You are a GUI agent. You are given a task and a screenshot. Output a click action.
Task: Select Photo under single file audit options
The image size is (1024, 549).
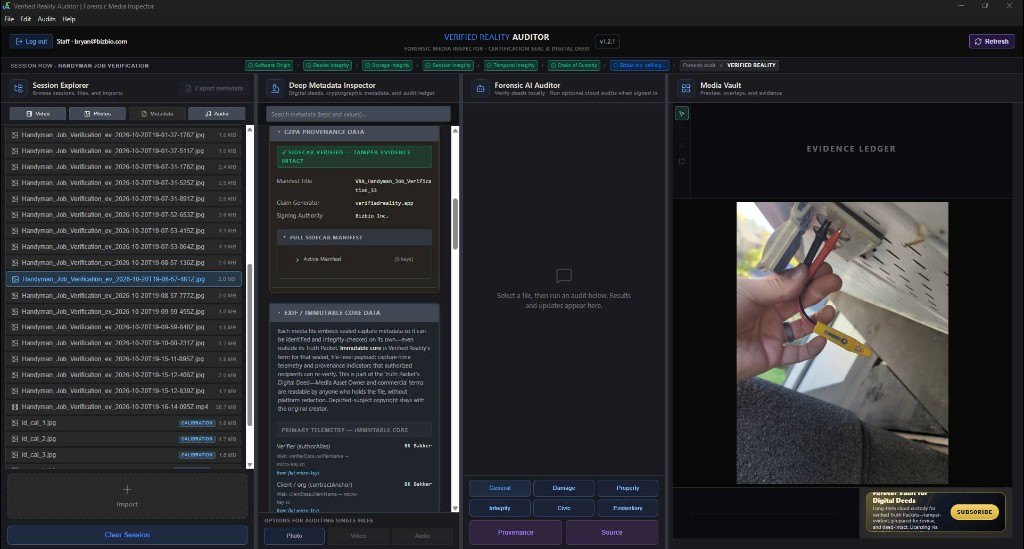click(294, 535)
